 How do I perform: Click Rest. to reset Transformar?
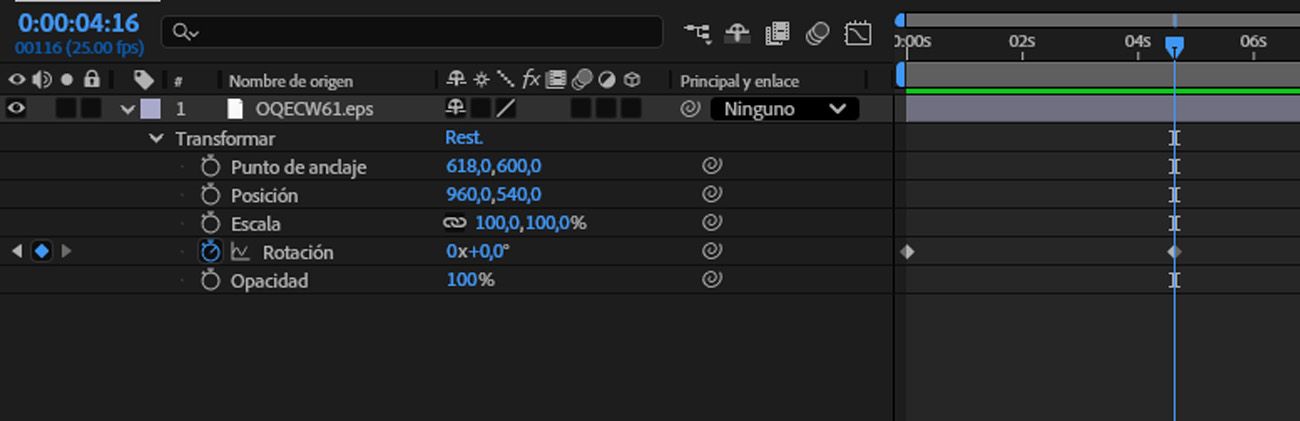tap(463, 139)
